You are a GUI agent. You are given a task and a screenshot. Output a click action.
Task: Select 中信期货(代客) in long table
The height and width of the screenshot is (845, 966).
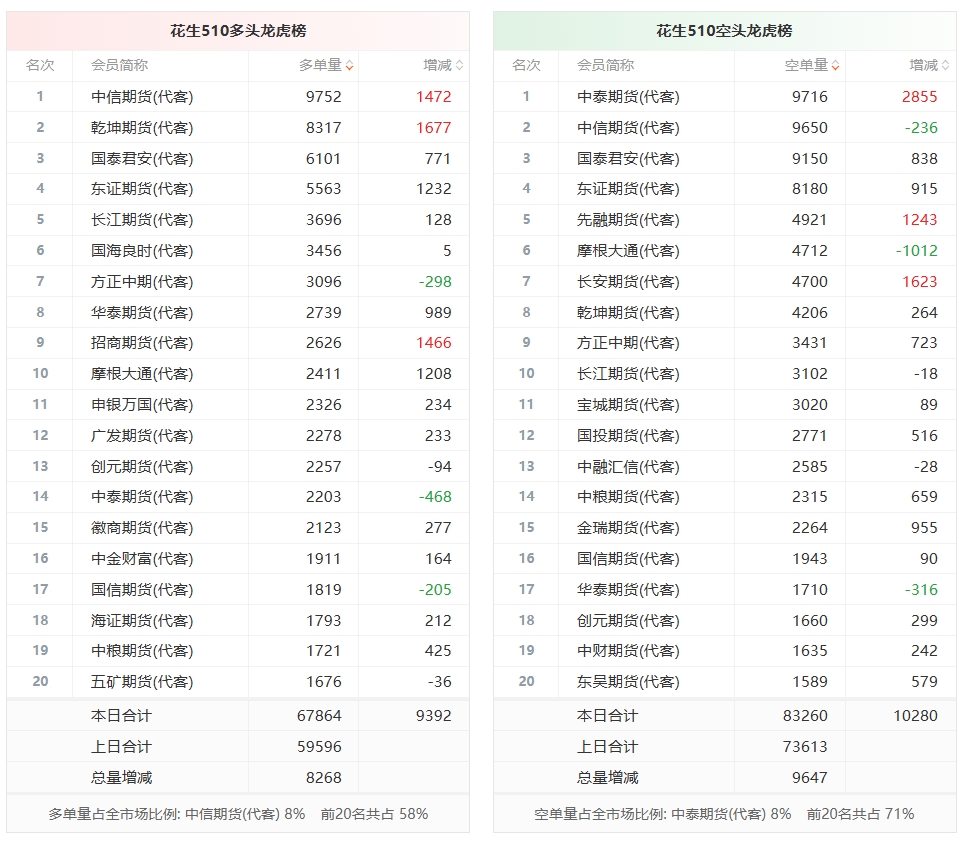click(142, 97)
